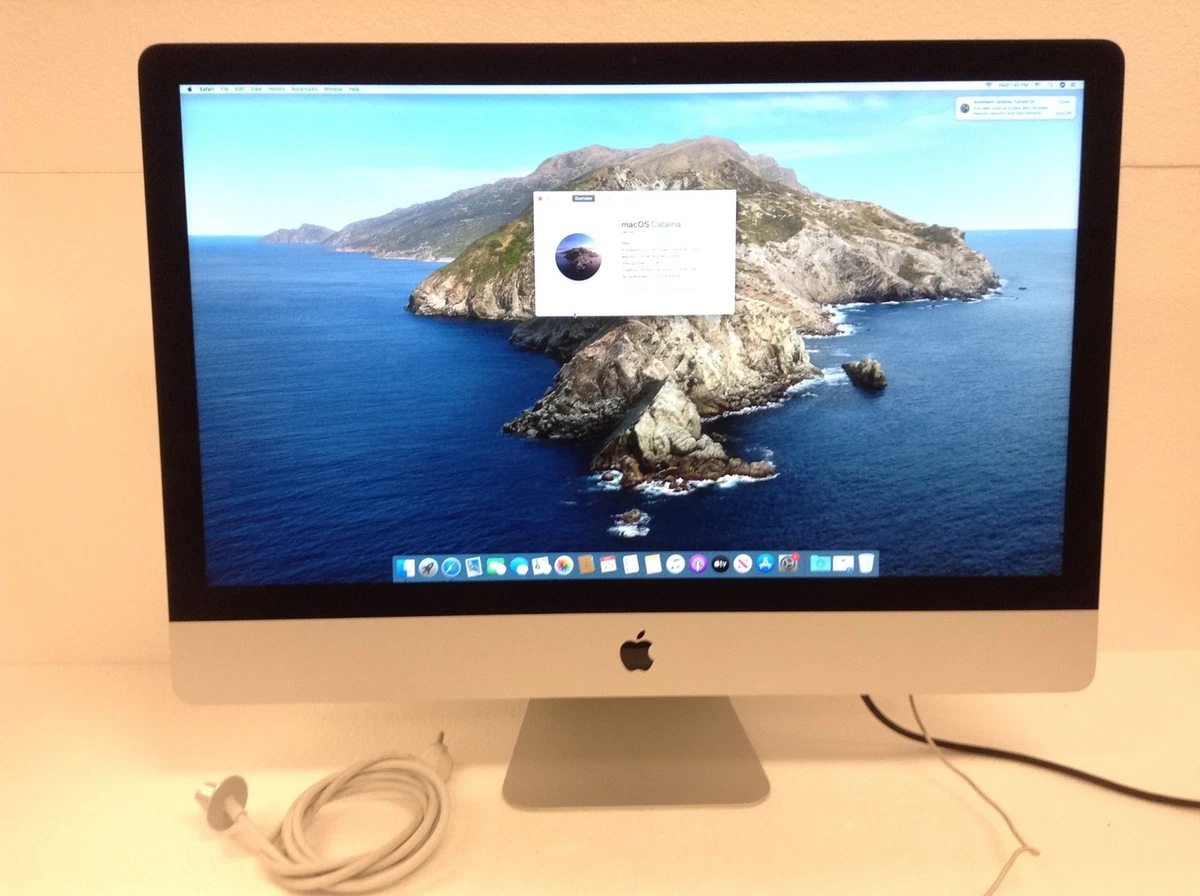This screenshot has height=896, width=1200.
Task: Open the Calendar app from the Dock
Action: coord(608,567)
